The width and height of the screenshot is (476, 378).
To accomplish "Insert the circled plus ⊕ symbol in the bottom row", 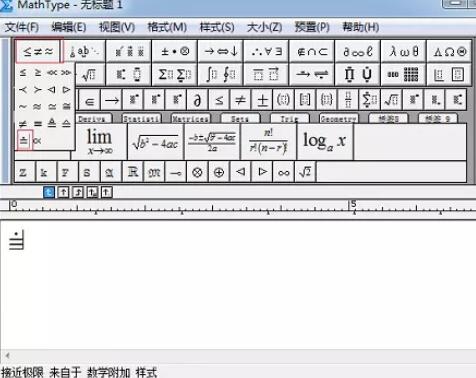I will tap(219, 172).
